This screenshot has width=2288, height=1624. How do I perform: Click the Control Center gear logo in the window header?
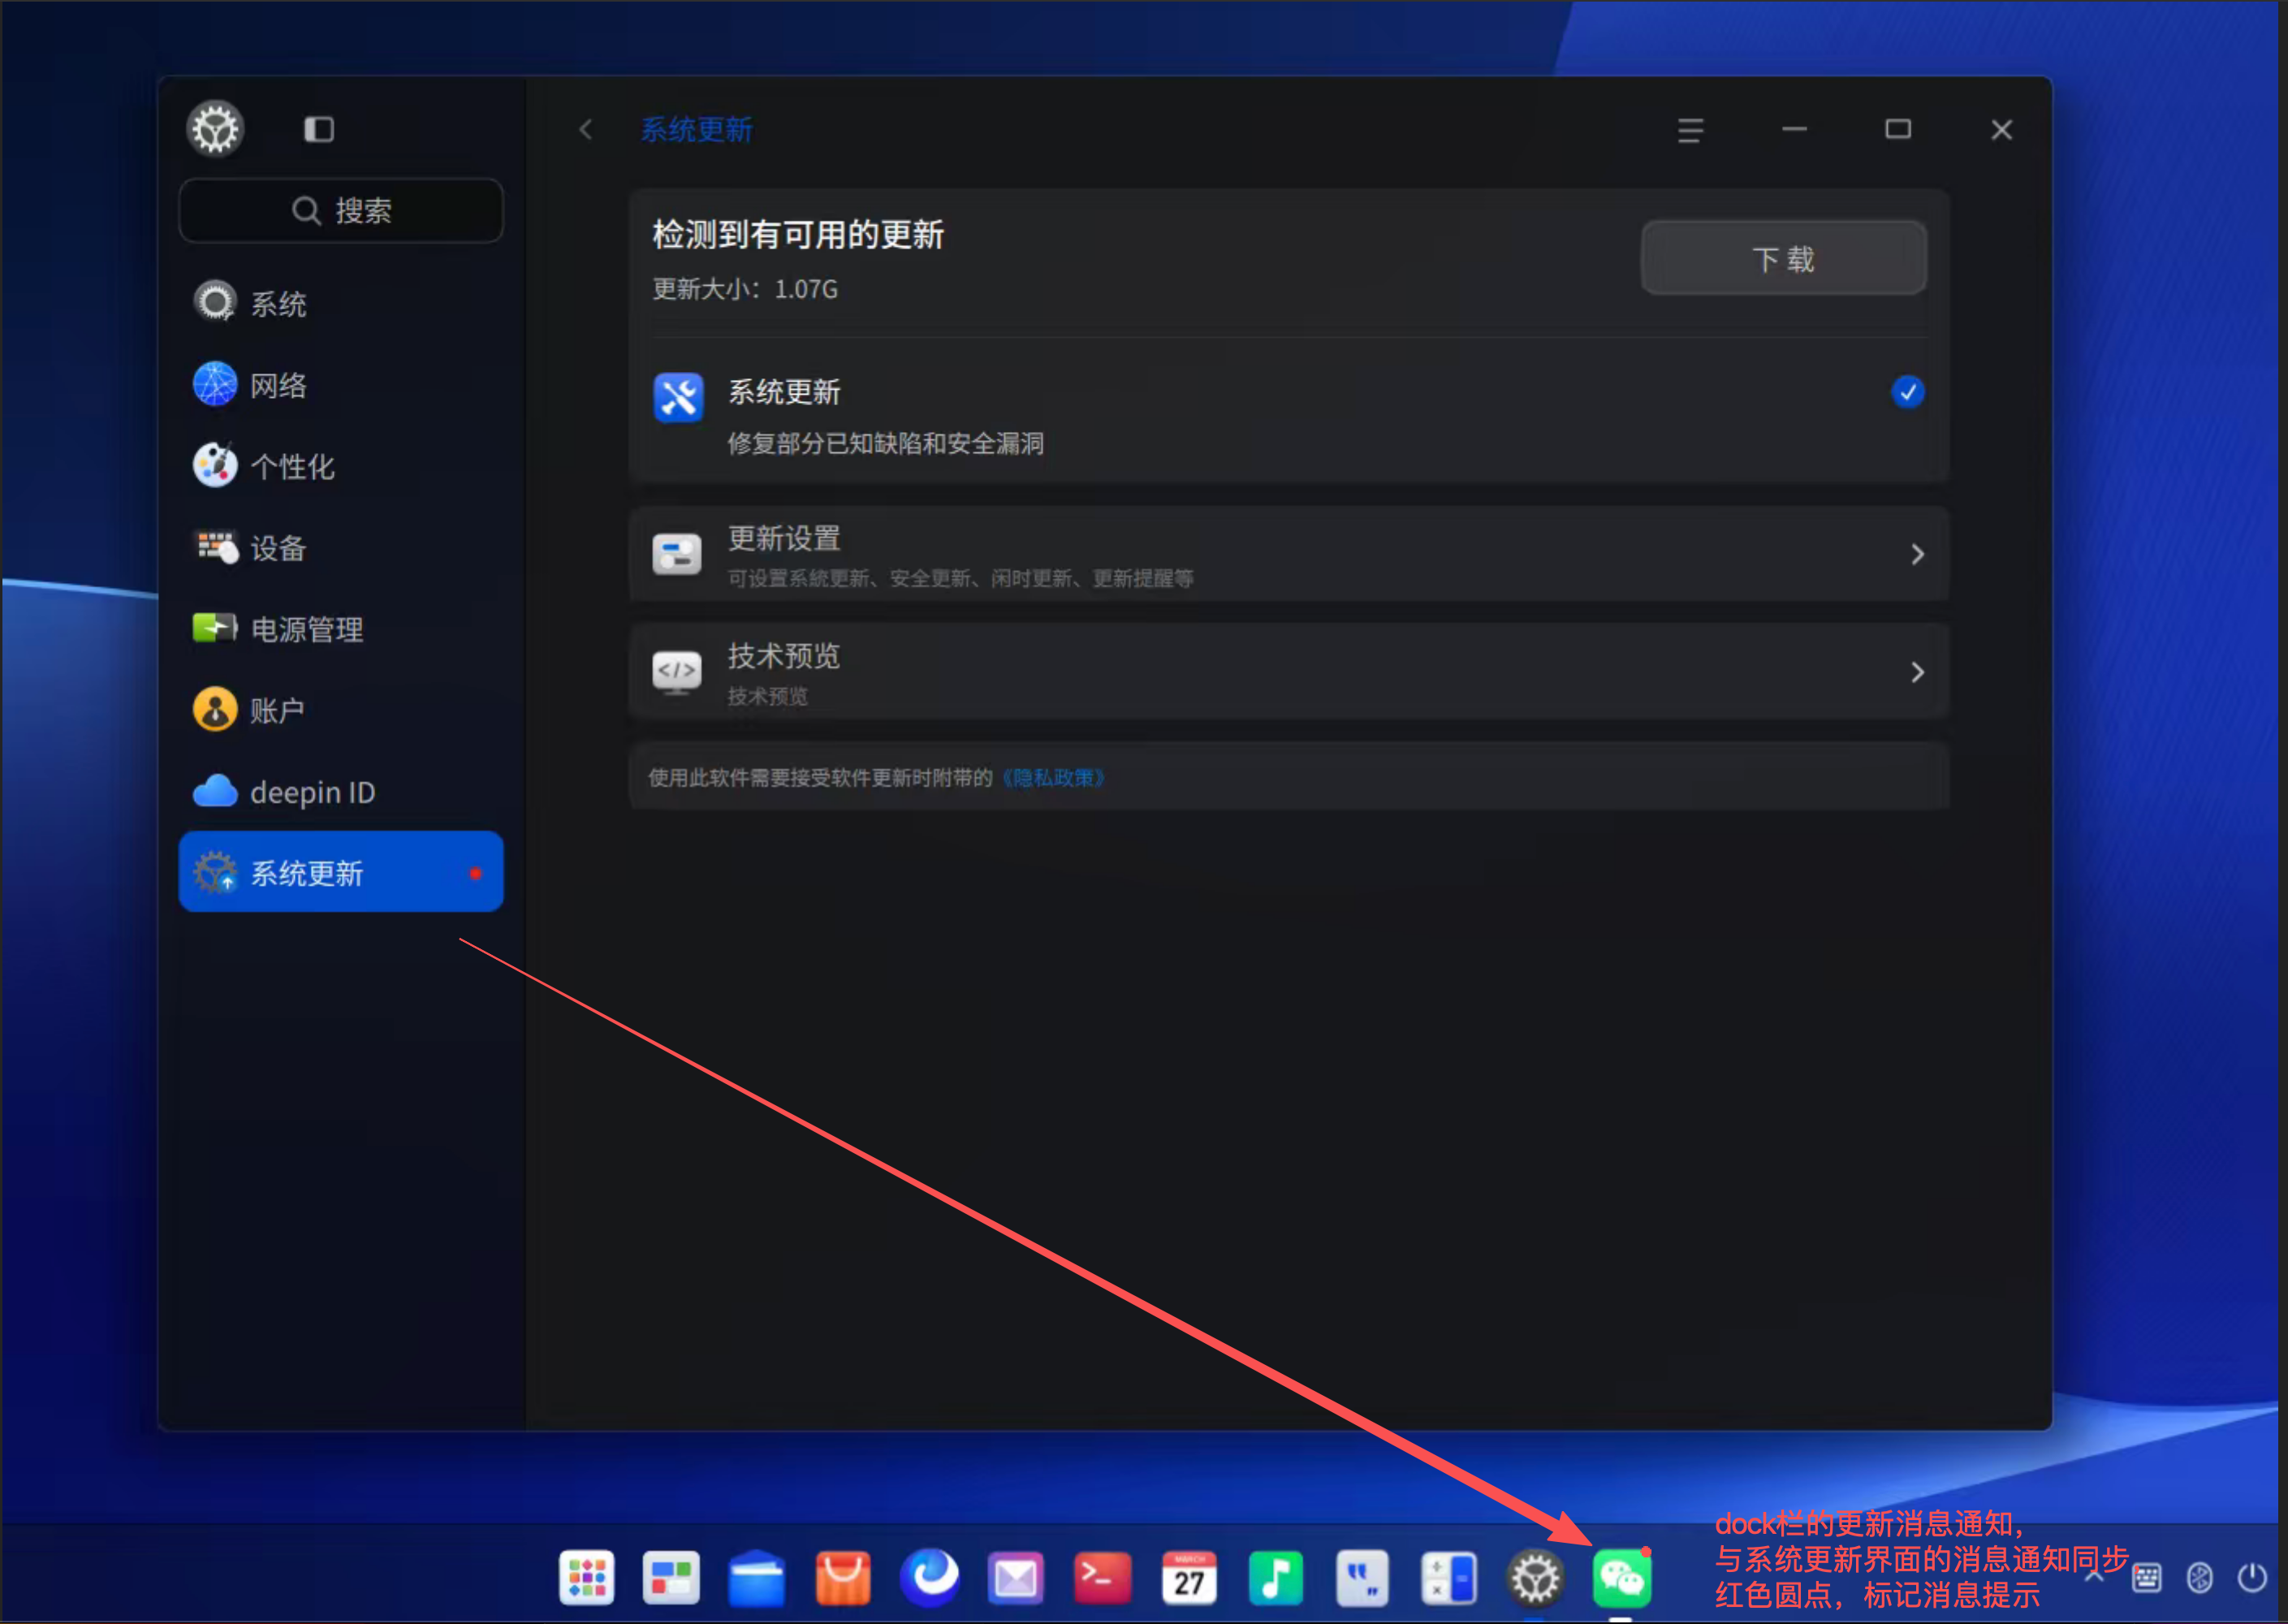[215, 129]
